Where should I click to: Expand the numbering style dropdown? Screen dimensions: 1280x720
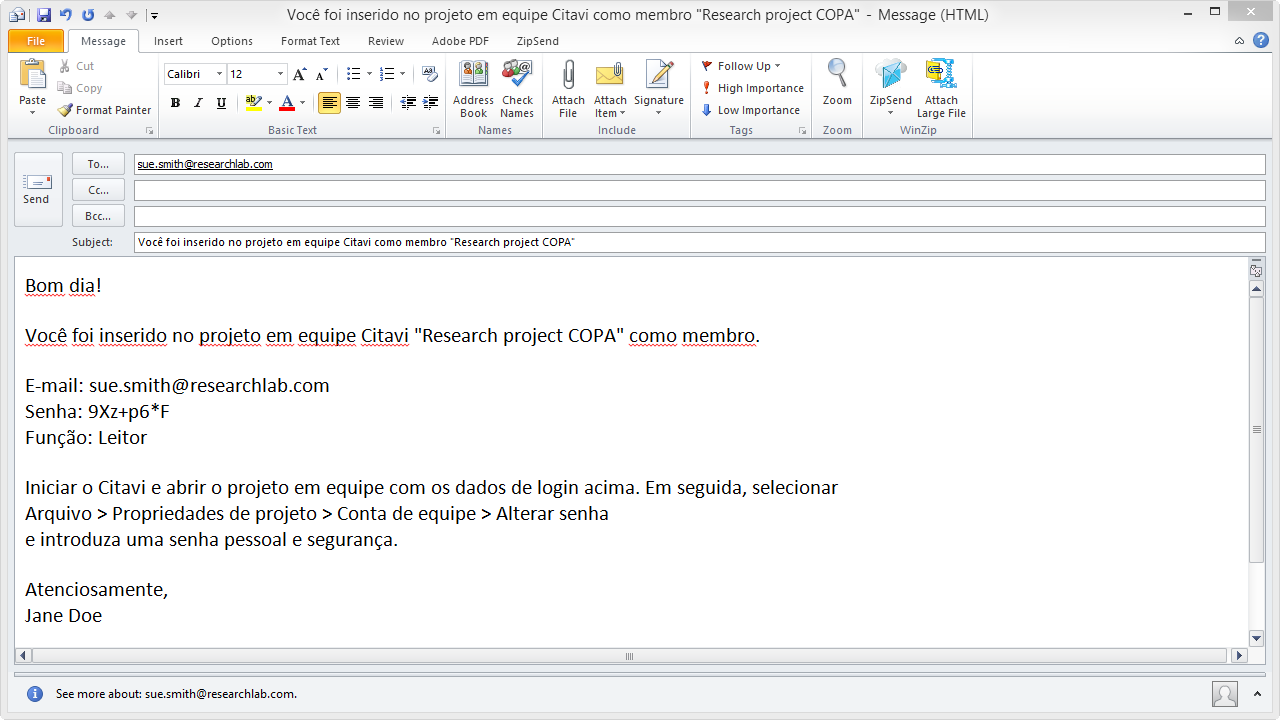(x=403, y=74)
